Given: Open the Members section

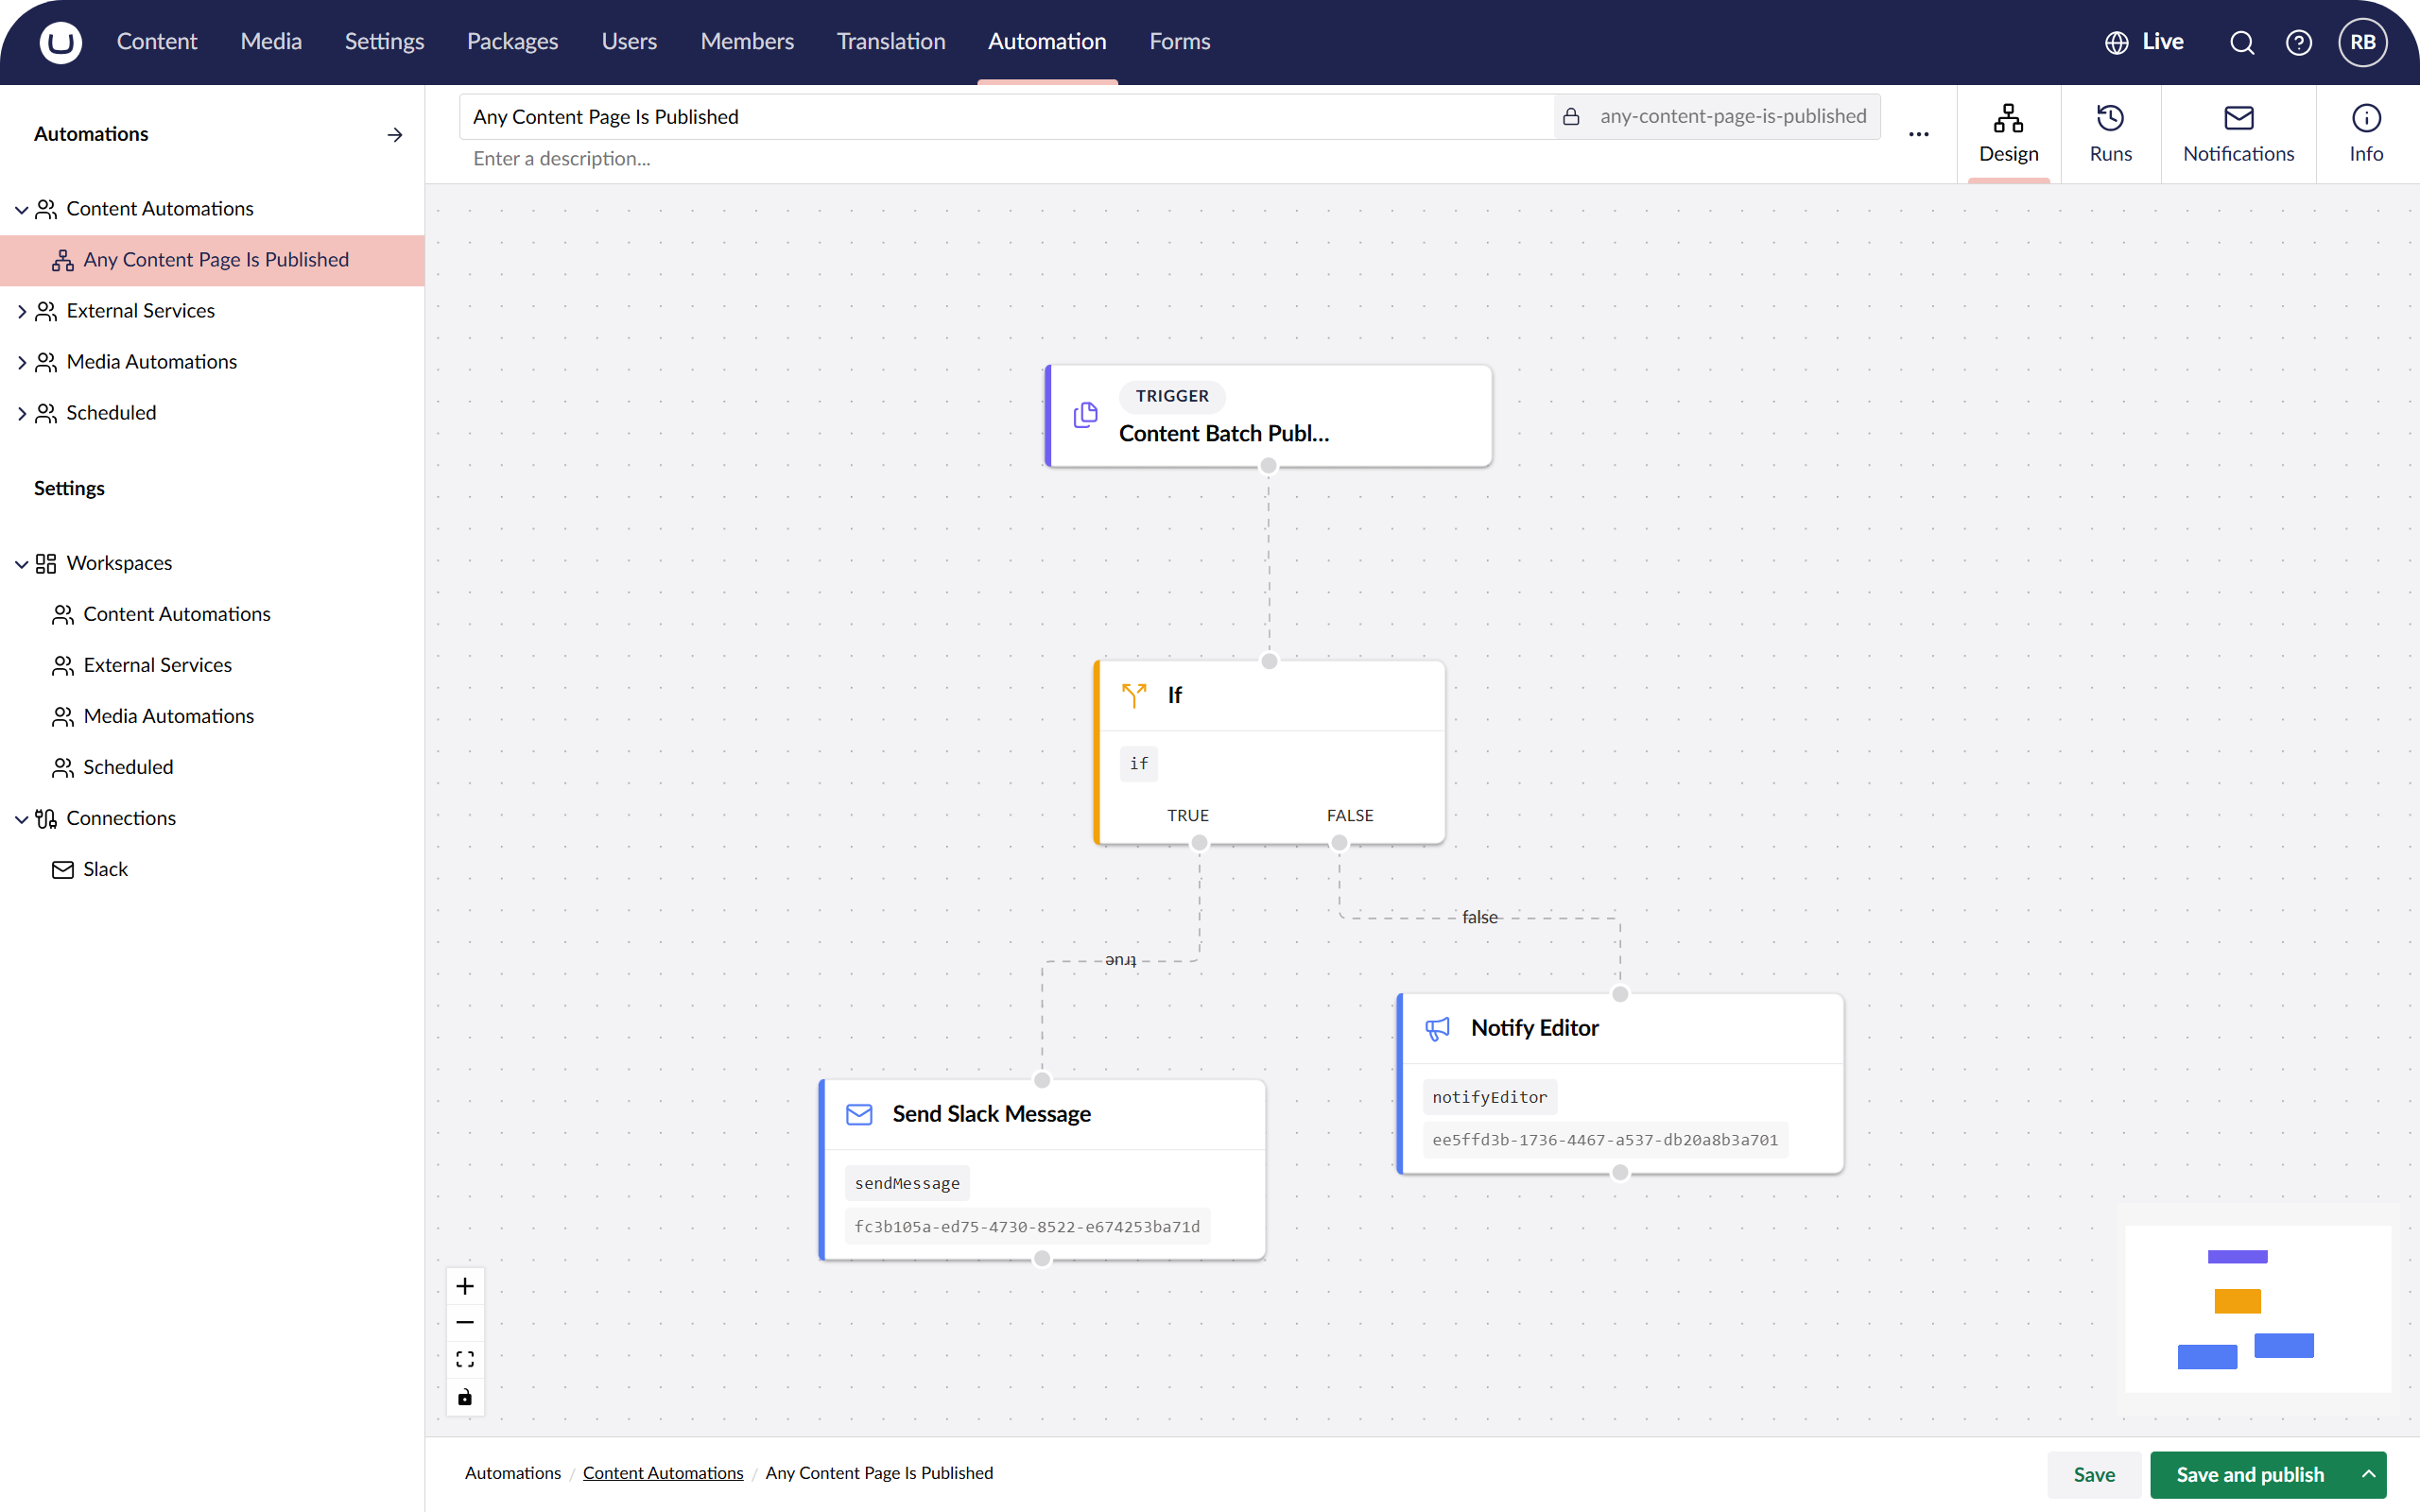Looking at the screenshot, I should (x=747, y=42).
